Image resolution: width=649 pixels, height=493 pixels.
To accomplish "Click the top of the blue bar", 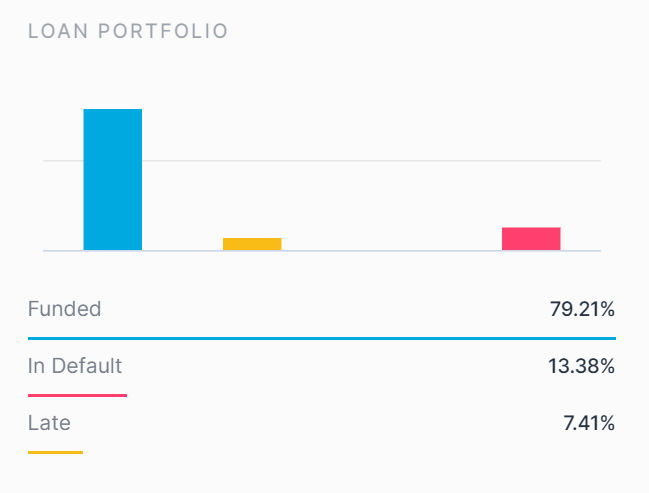I will pos(113,110).
